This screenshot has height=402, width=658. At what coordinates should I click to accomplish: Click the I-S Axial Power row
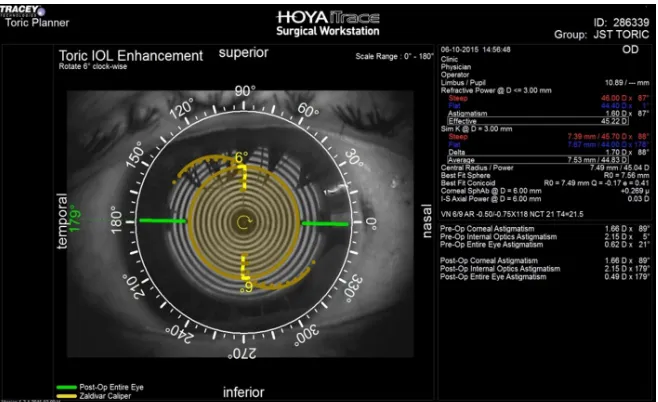pyautogui.click(x=545, y=199)
